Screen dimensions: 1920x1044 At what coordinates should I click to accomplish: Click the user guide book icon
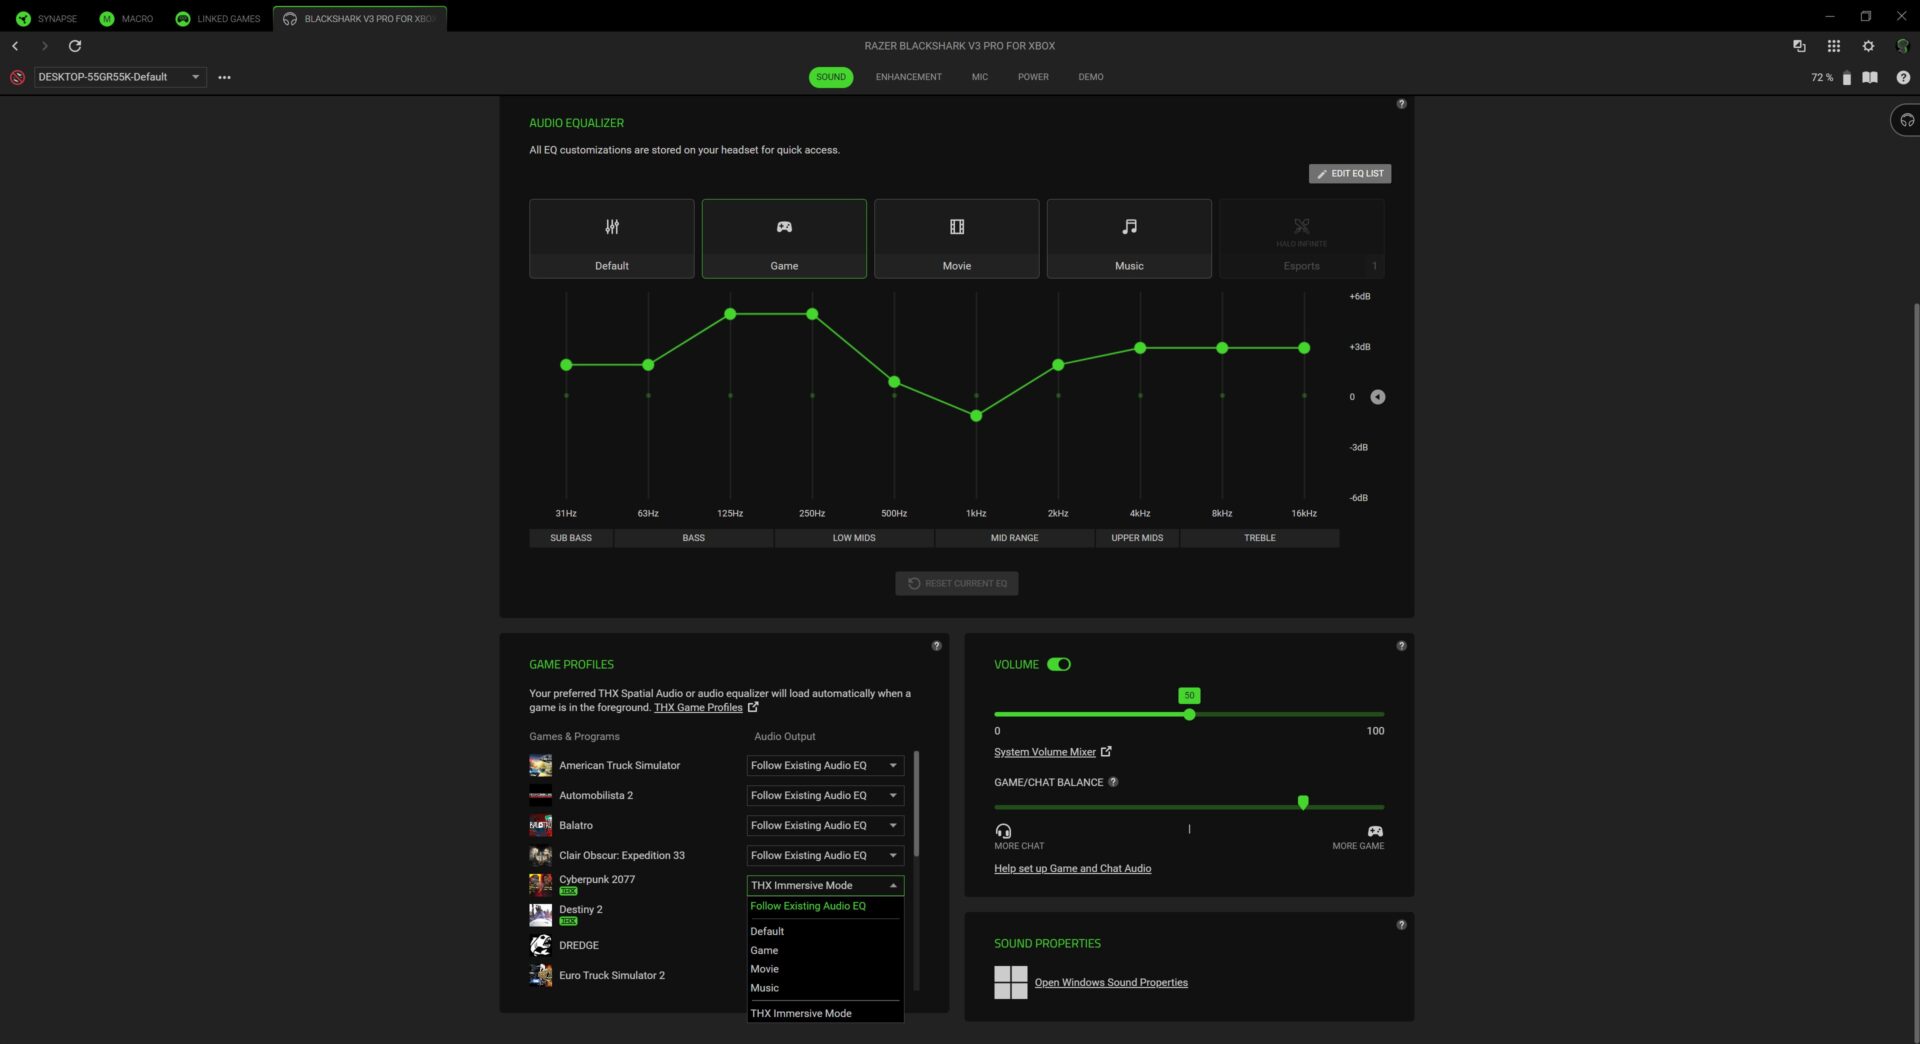pos(1869,77)
